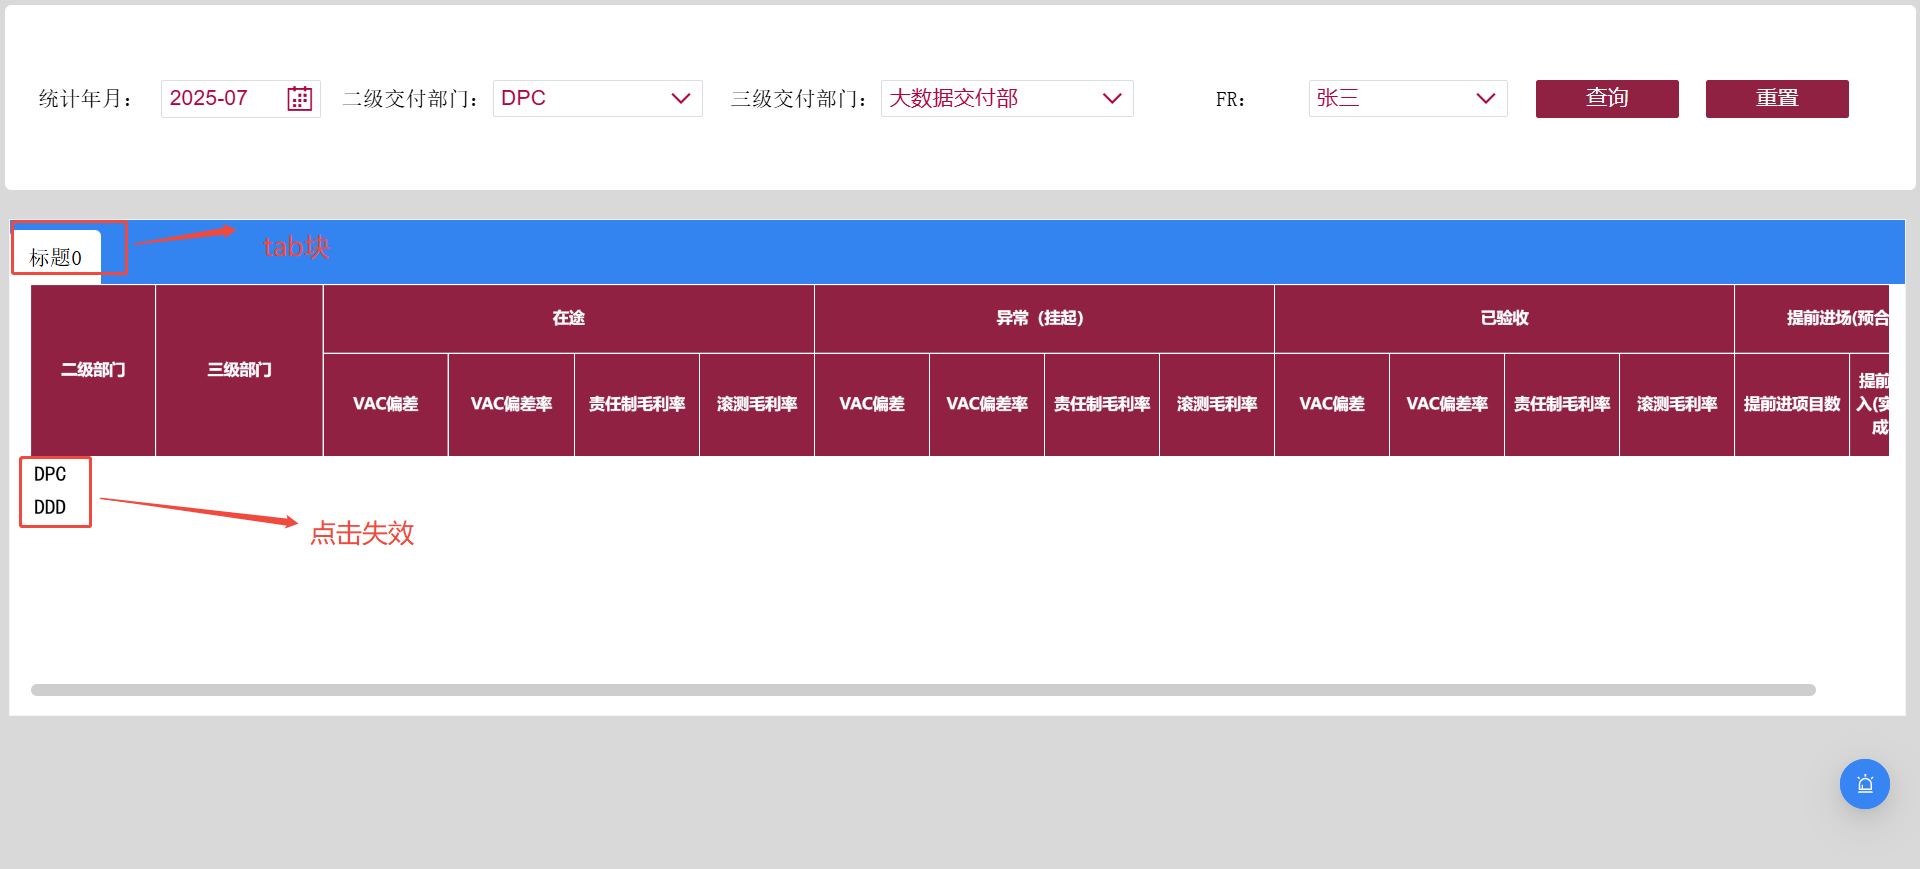Click the blue alarm bell floating button

pyautogui.click(x=1864, y=784)
